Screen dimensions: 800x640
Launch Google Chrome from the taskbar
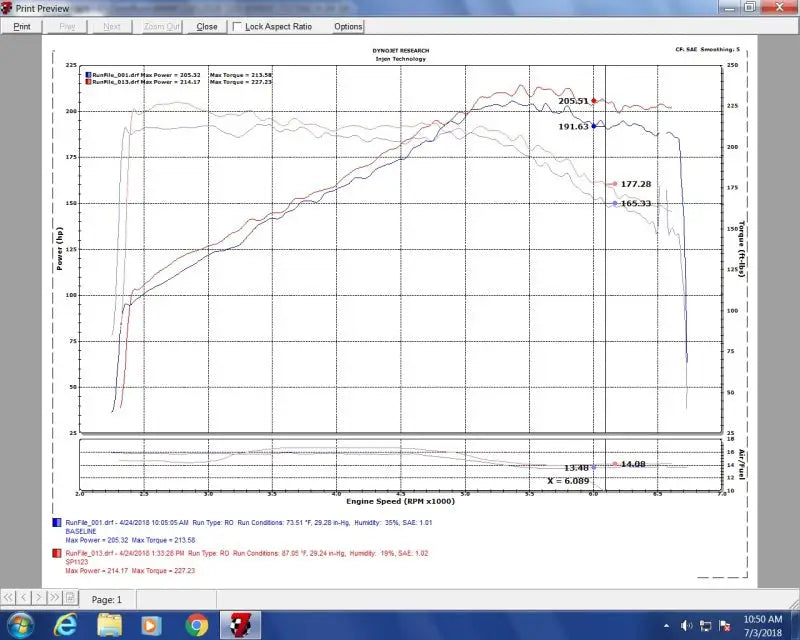coord(198,624)
